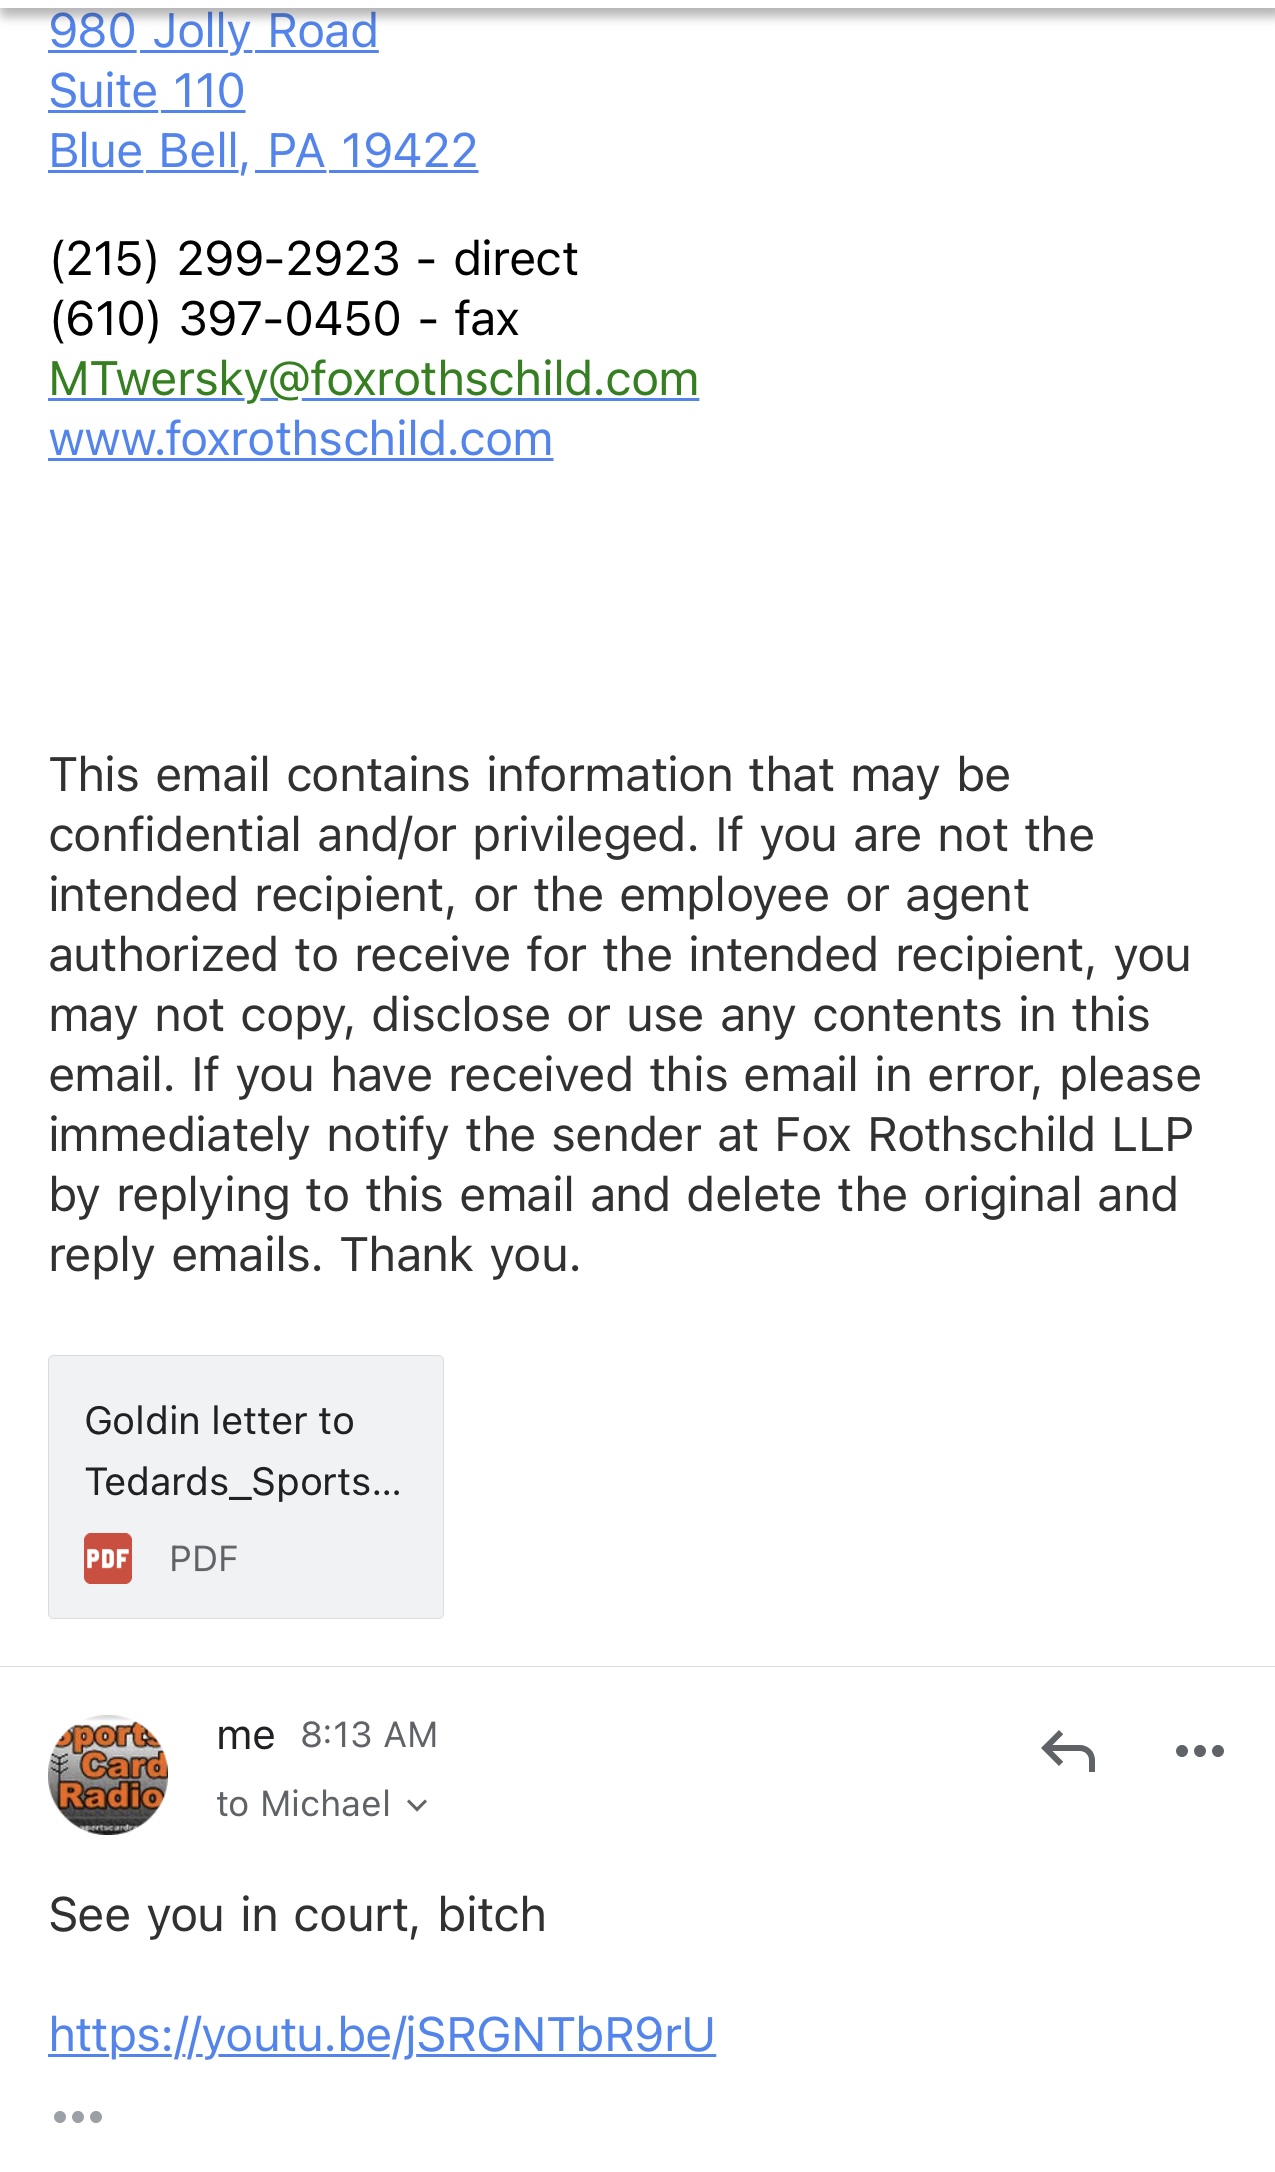Viewport: 1275px width, 2172px height.
Task: Open www.foxrothschild.com website link
Action: click(x=300, y=439)
